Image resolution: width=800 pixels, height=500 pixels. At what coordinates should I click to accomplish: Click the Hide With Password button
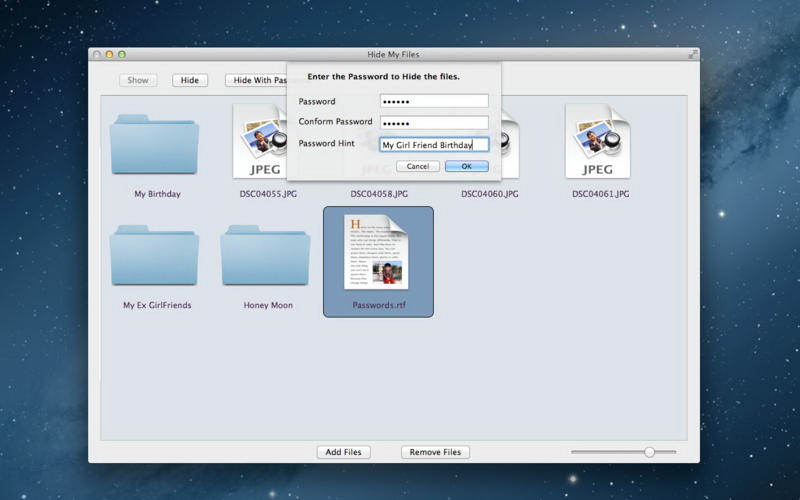pos(256,80)
